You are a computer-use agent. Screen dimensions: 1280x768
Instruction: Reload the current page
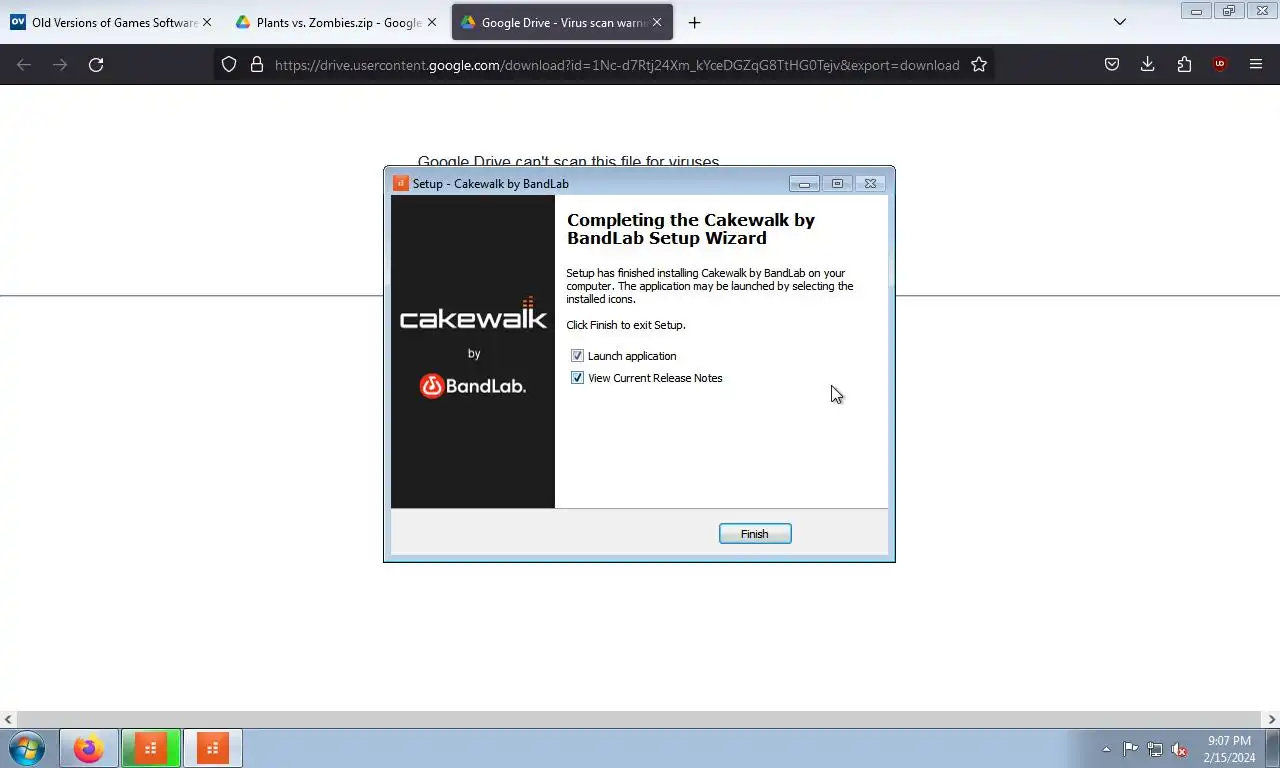pos(96,65)
